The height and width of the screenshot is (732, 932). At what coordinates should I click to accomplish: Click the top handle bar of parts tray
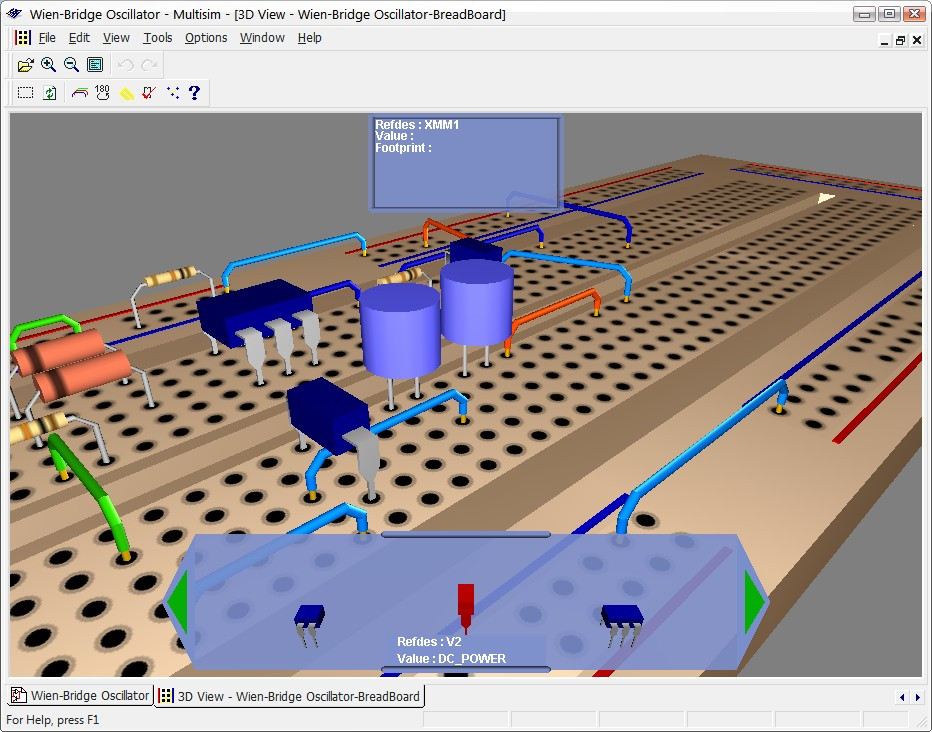point(465,534)
